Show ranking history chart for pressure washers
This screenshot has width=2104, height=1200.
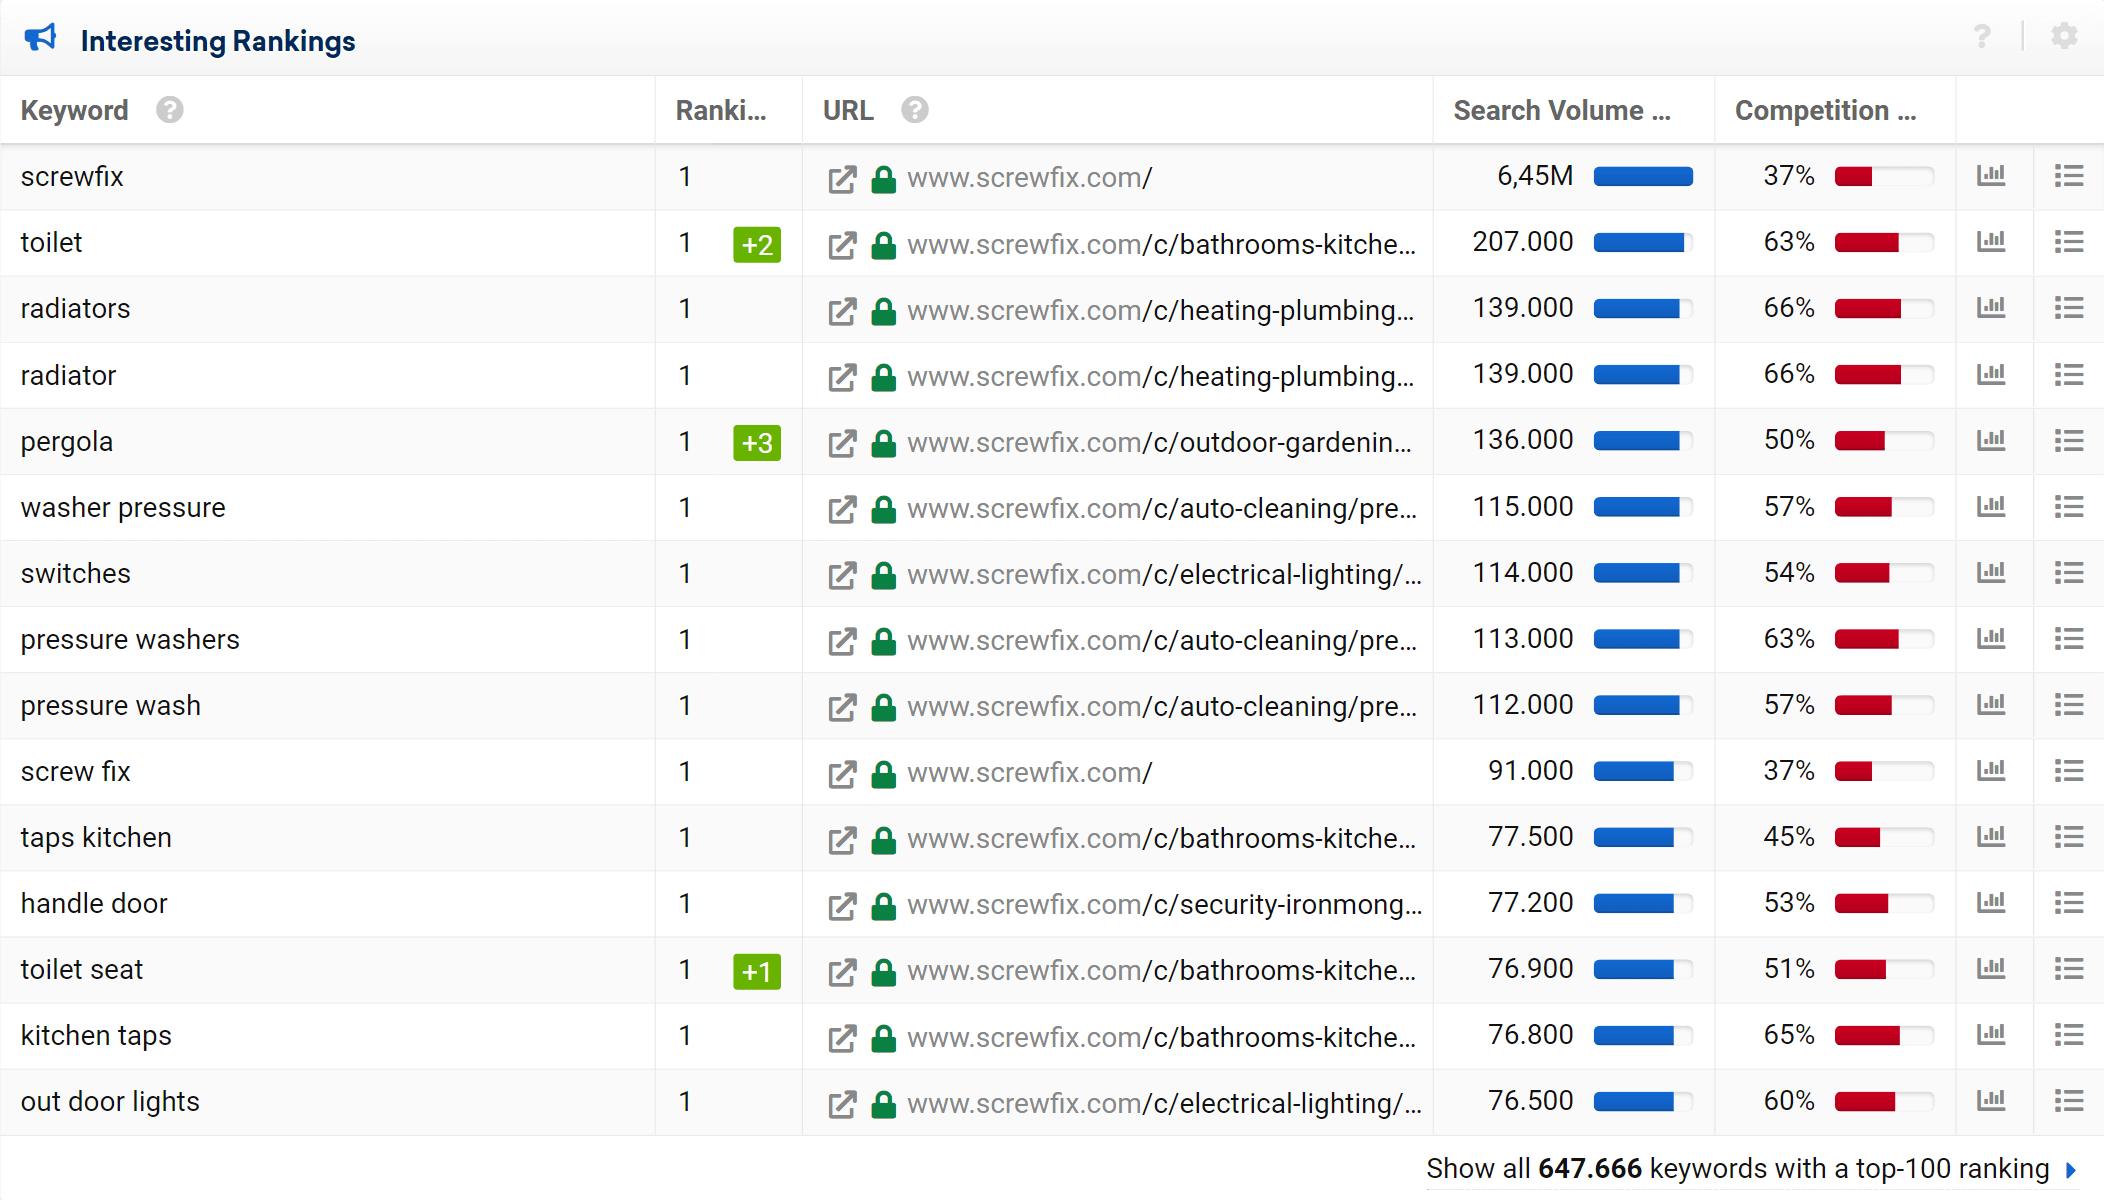pos(1991,638)
